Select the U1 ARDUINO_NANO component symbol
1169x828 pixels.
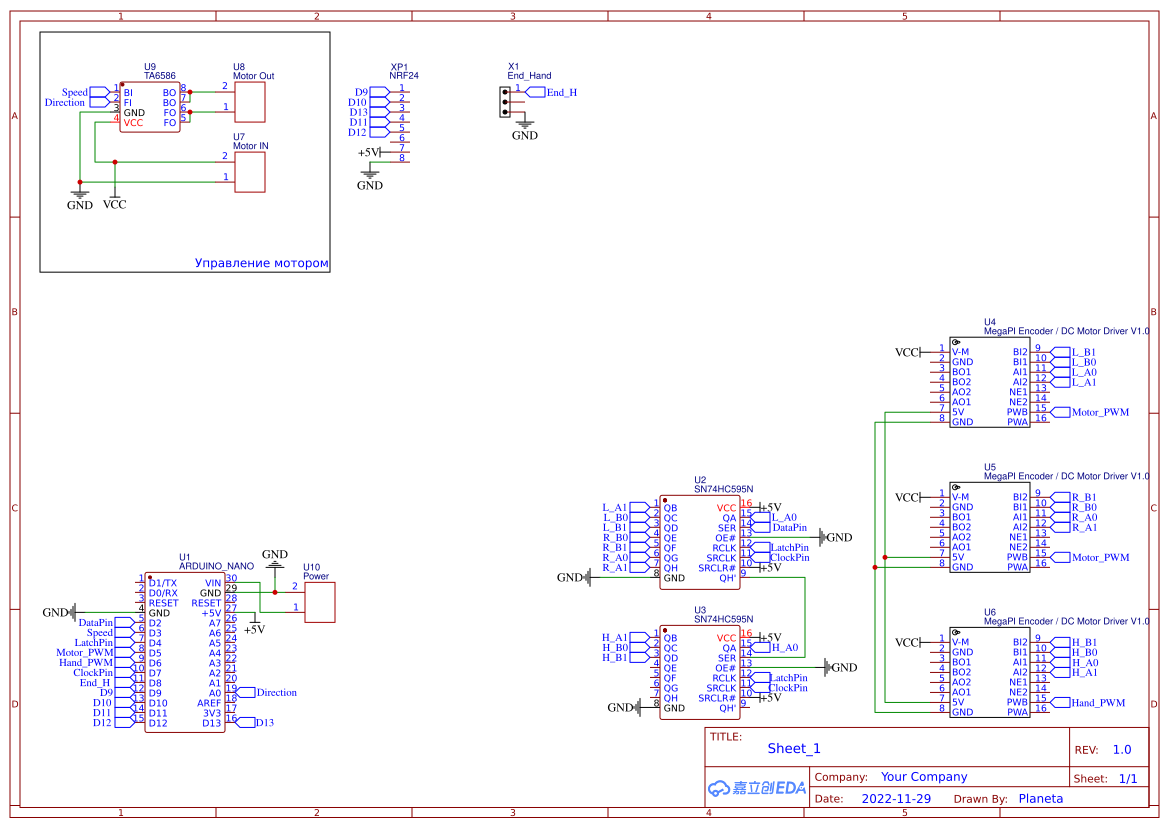(185, 650)
